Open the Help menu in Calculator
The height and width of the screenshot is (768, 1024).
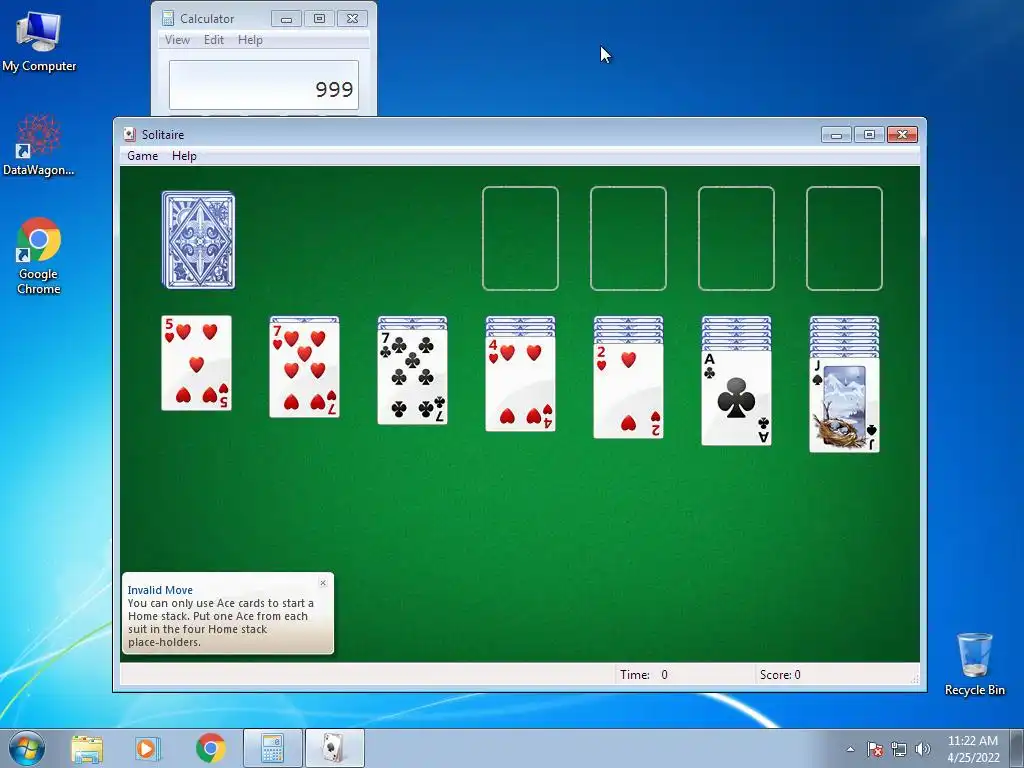pos(250,40)
